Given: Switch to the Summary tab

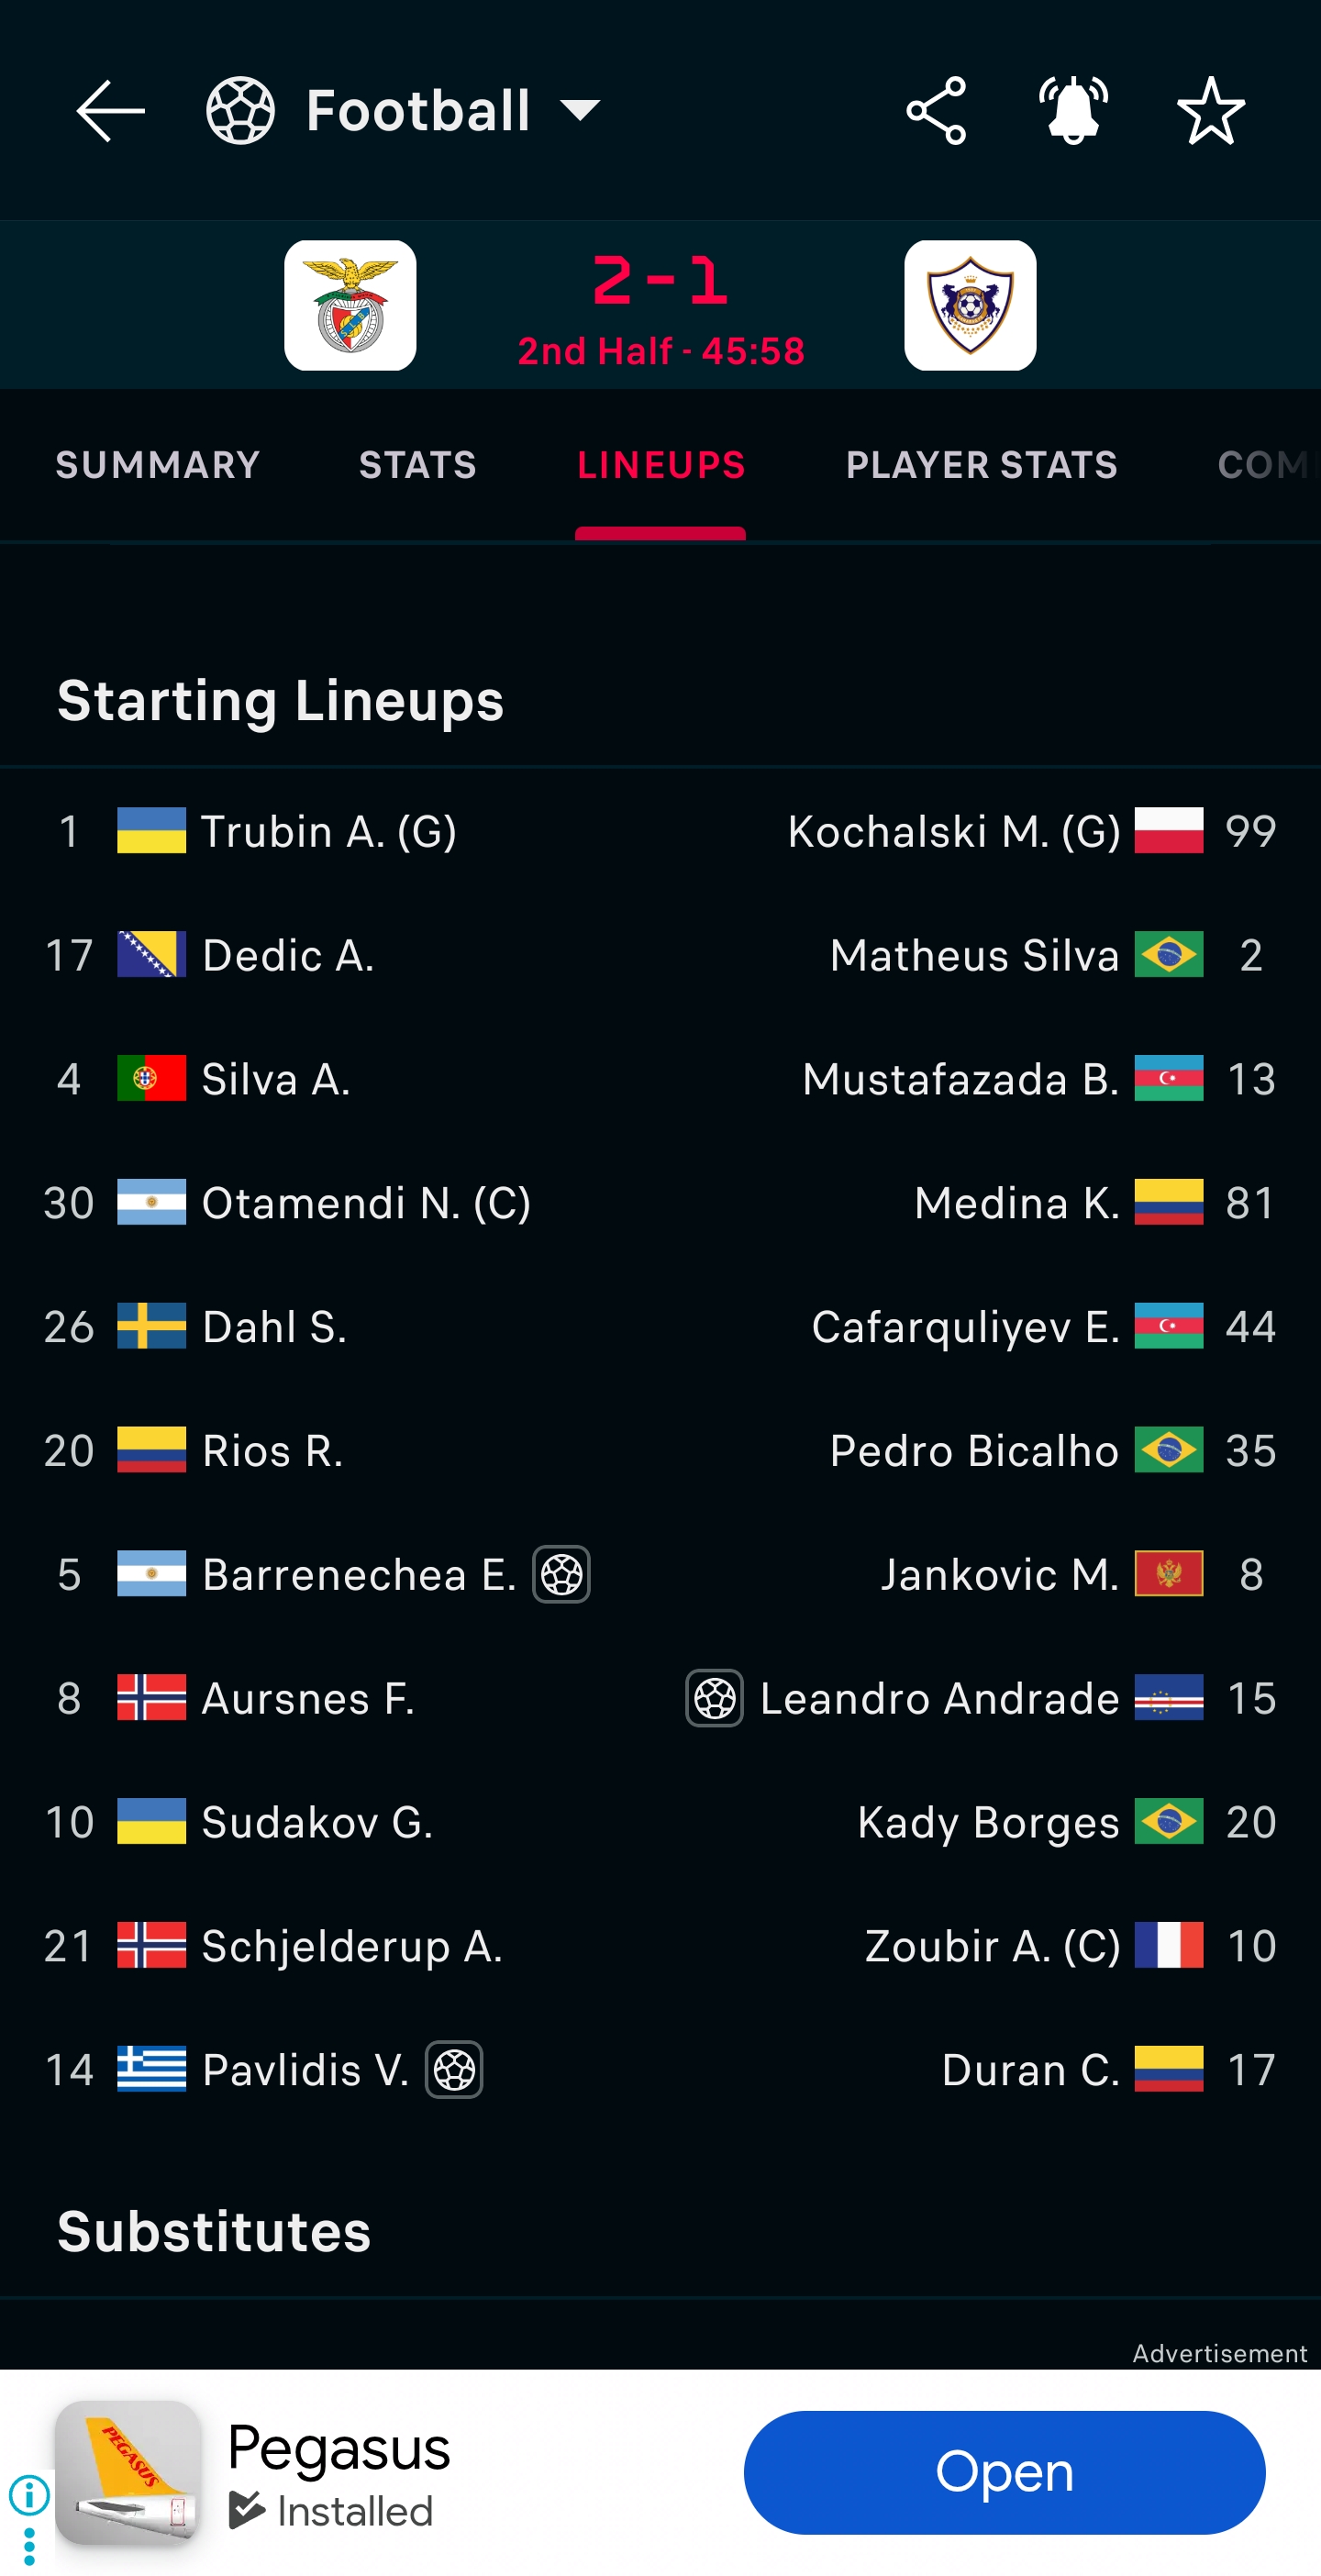Looking at the screenshot, I should [158, 465].
